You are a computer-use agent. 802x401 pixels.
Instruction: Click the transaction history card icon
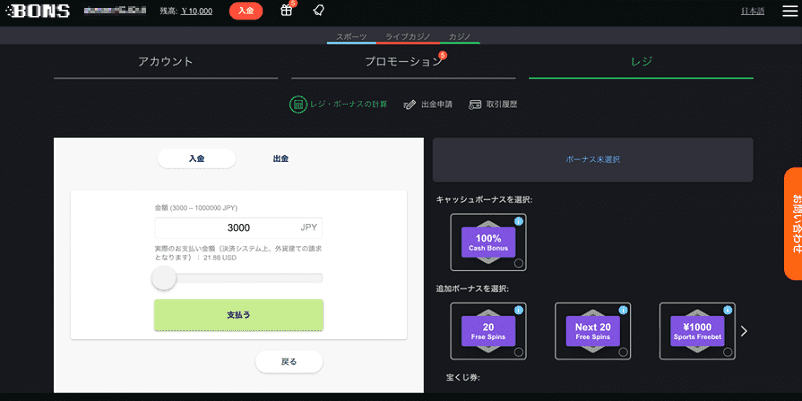click(x=475, y=104)
